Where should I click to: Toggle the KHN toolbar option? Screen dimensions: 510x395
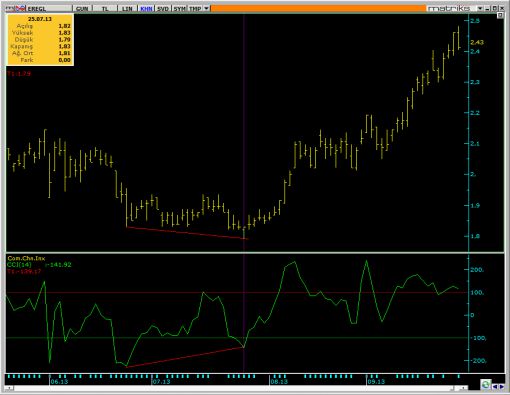(146, 9)
